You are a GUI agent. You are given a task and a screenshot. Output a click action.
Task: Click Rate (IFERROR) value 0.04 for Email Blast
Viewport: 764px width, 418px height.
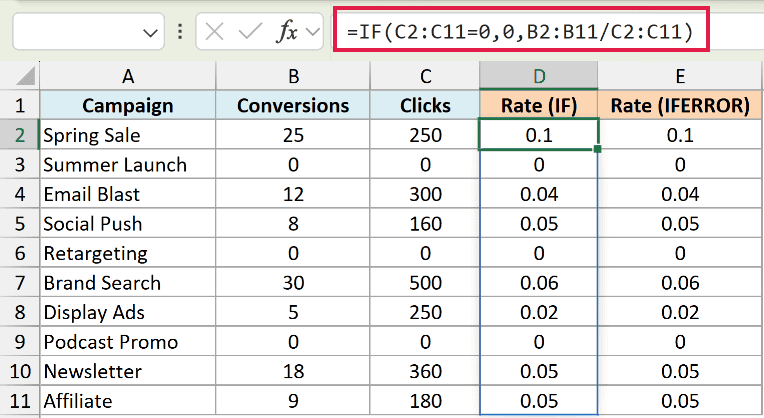(x=680, y=194)
